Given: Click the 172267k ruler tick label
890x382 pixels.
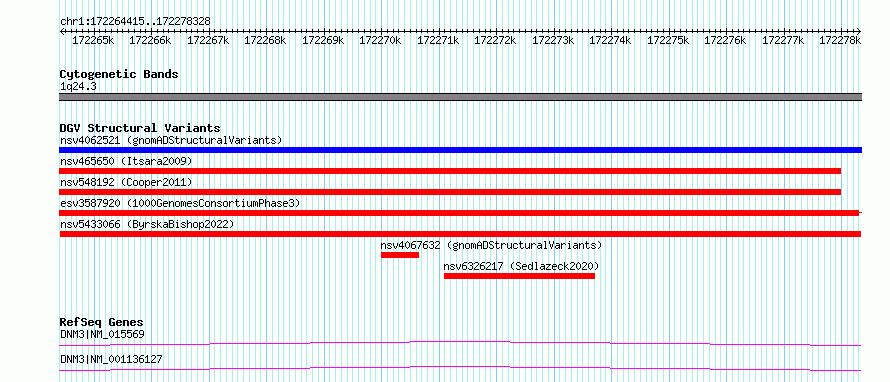Looking at the screenshot, I should pos(208,41).
